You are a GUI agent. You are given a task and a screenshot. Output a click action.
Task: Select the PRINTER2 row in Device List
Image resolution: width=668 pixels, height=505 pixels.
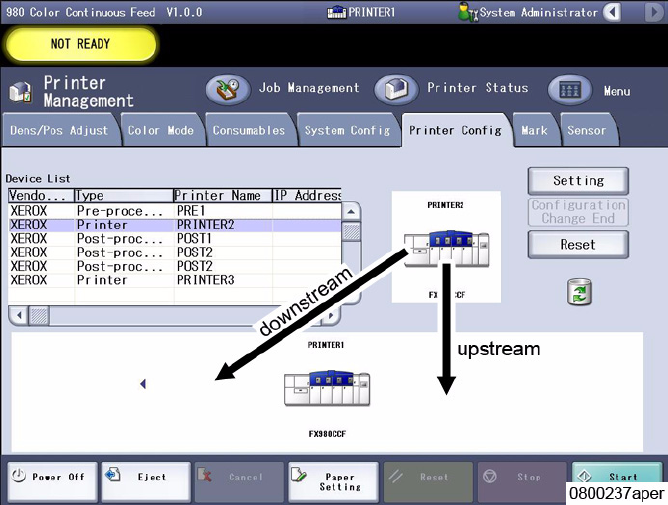(175, 225)
